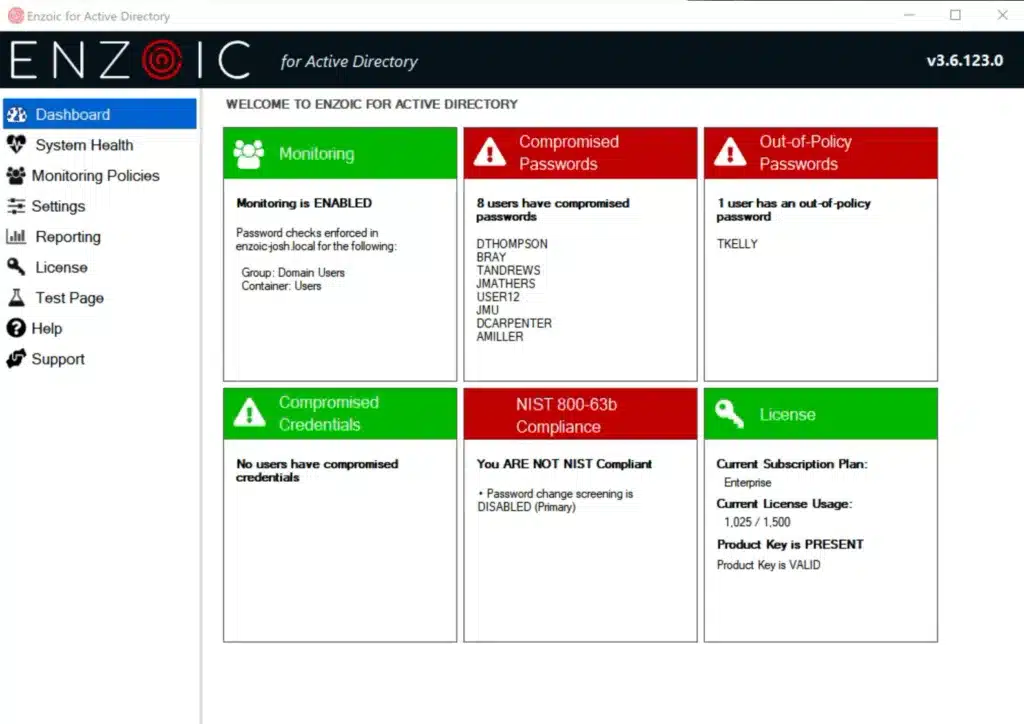This screenshot has width=1024, height=724.
Task: Select the License key icon in sidebar
Action: coord(18,267)
